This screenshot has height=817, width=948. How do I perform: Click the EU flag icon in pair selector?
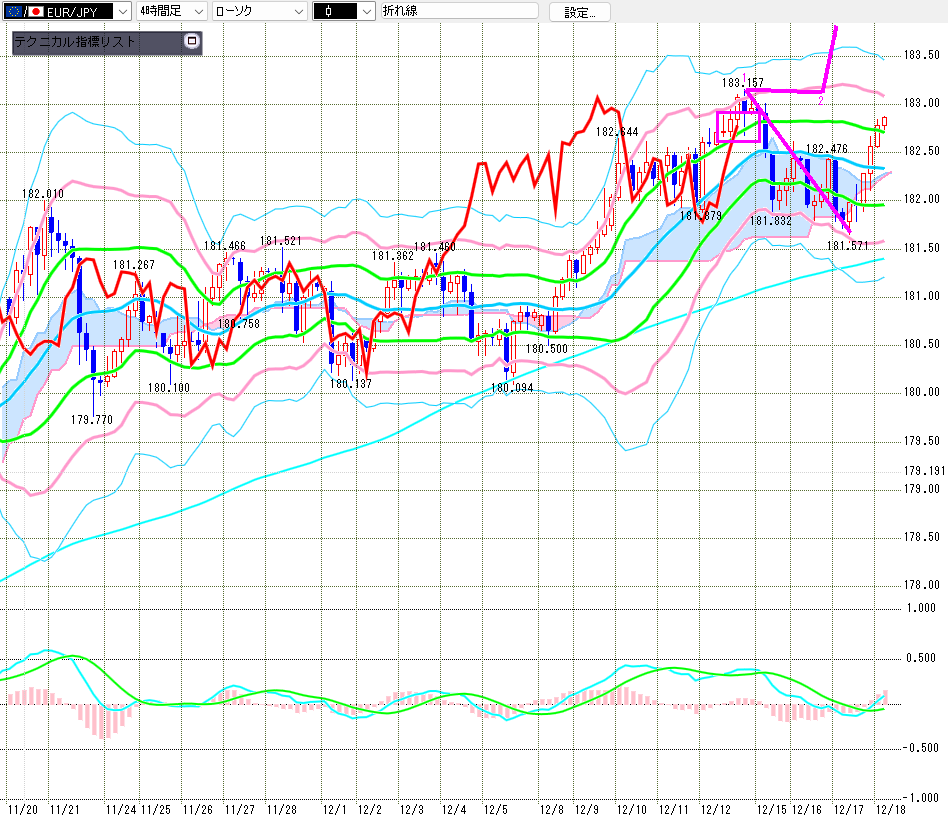[x=13, y=12]
